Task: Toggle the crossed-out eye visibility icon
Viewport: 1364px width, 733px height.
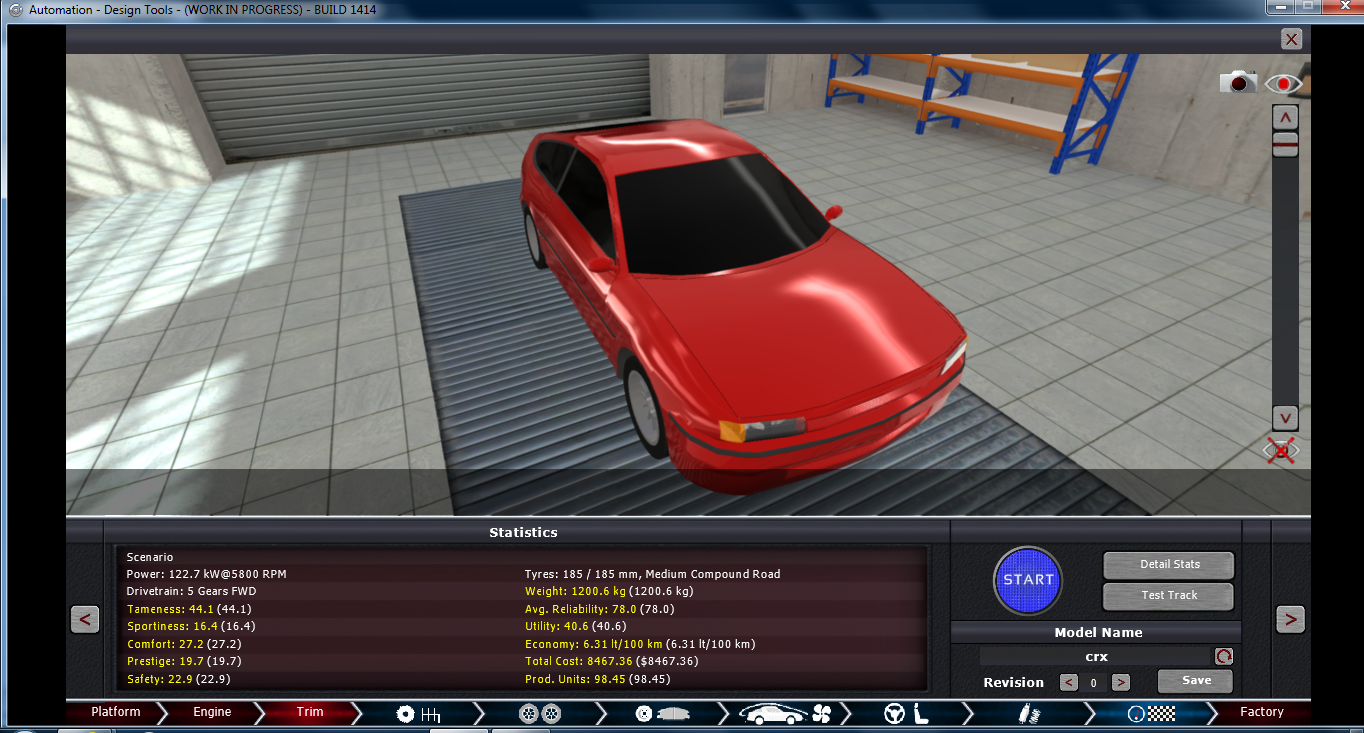Action: click(x=1282, y=450)
